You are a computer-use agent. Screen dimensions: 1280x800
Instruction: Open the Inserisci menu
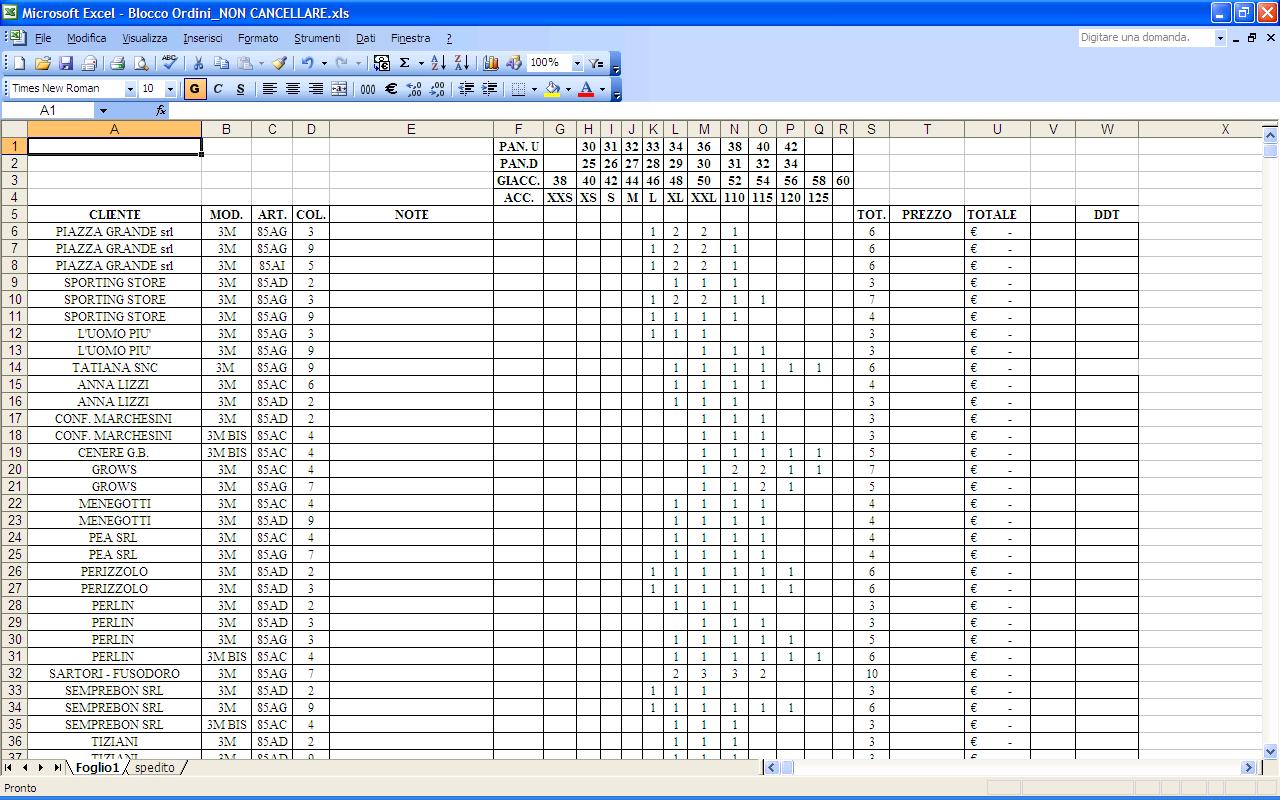203,38
